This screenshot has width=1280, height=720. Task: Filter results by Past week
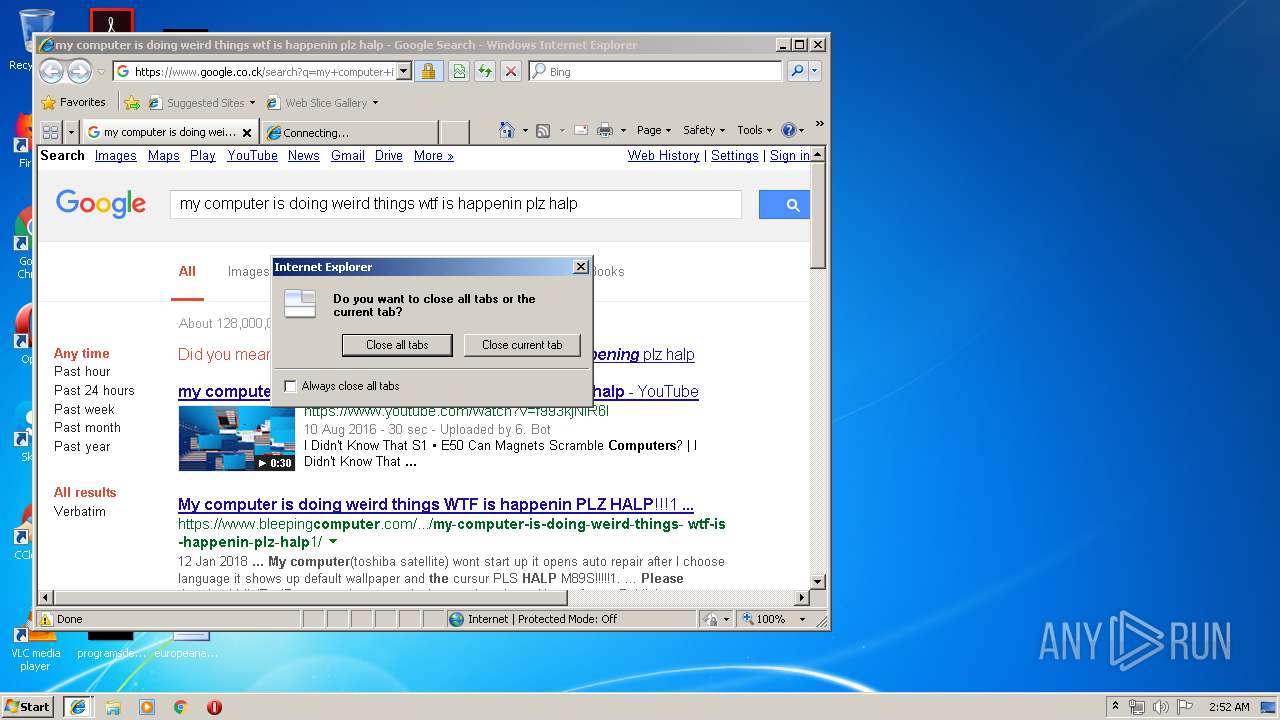pyautogui.click(x=84, y=409)
